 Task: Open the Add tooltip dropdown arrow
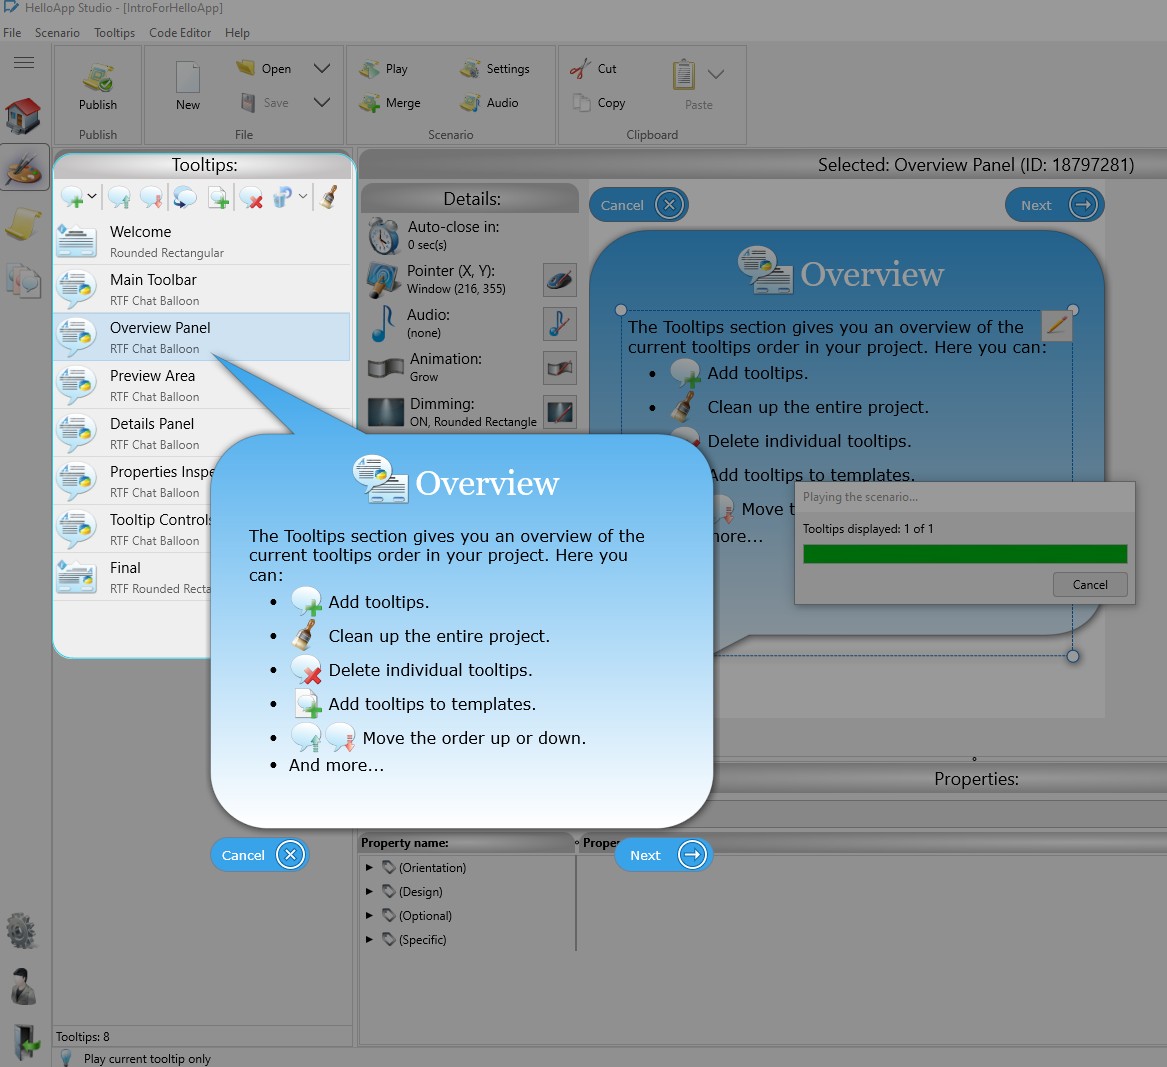pos(92,196)
